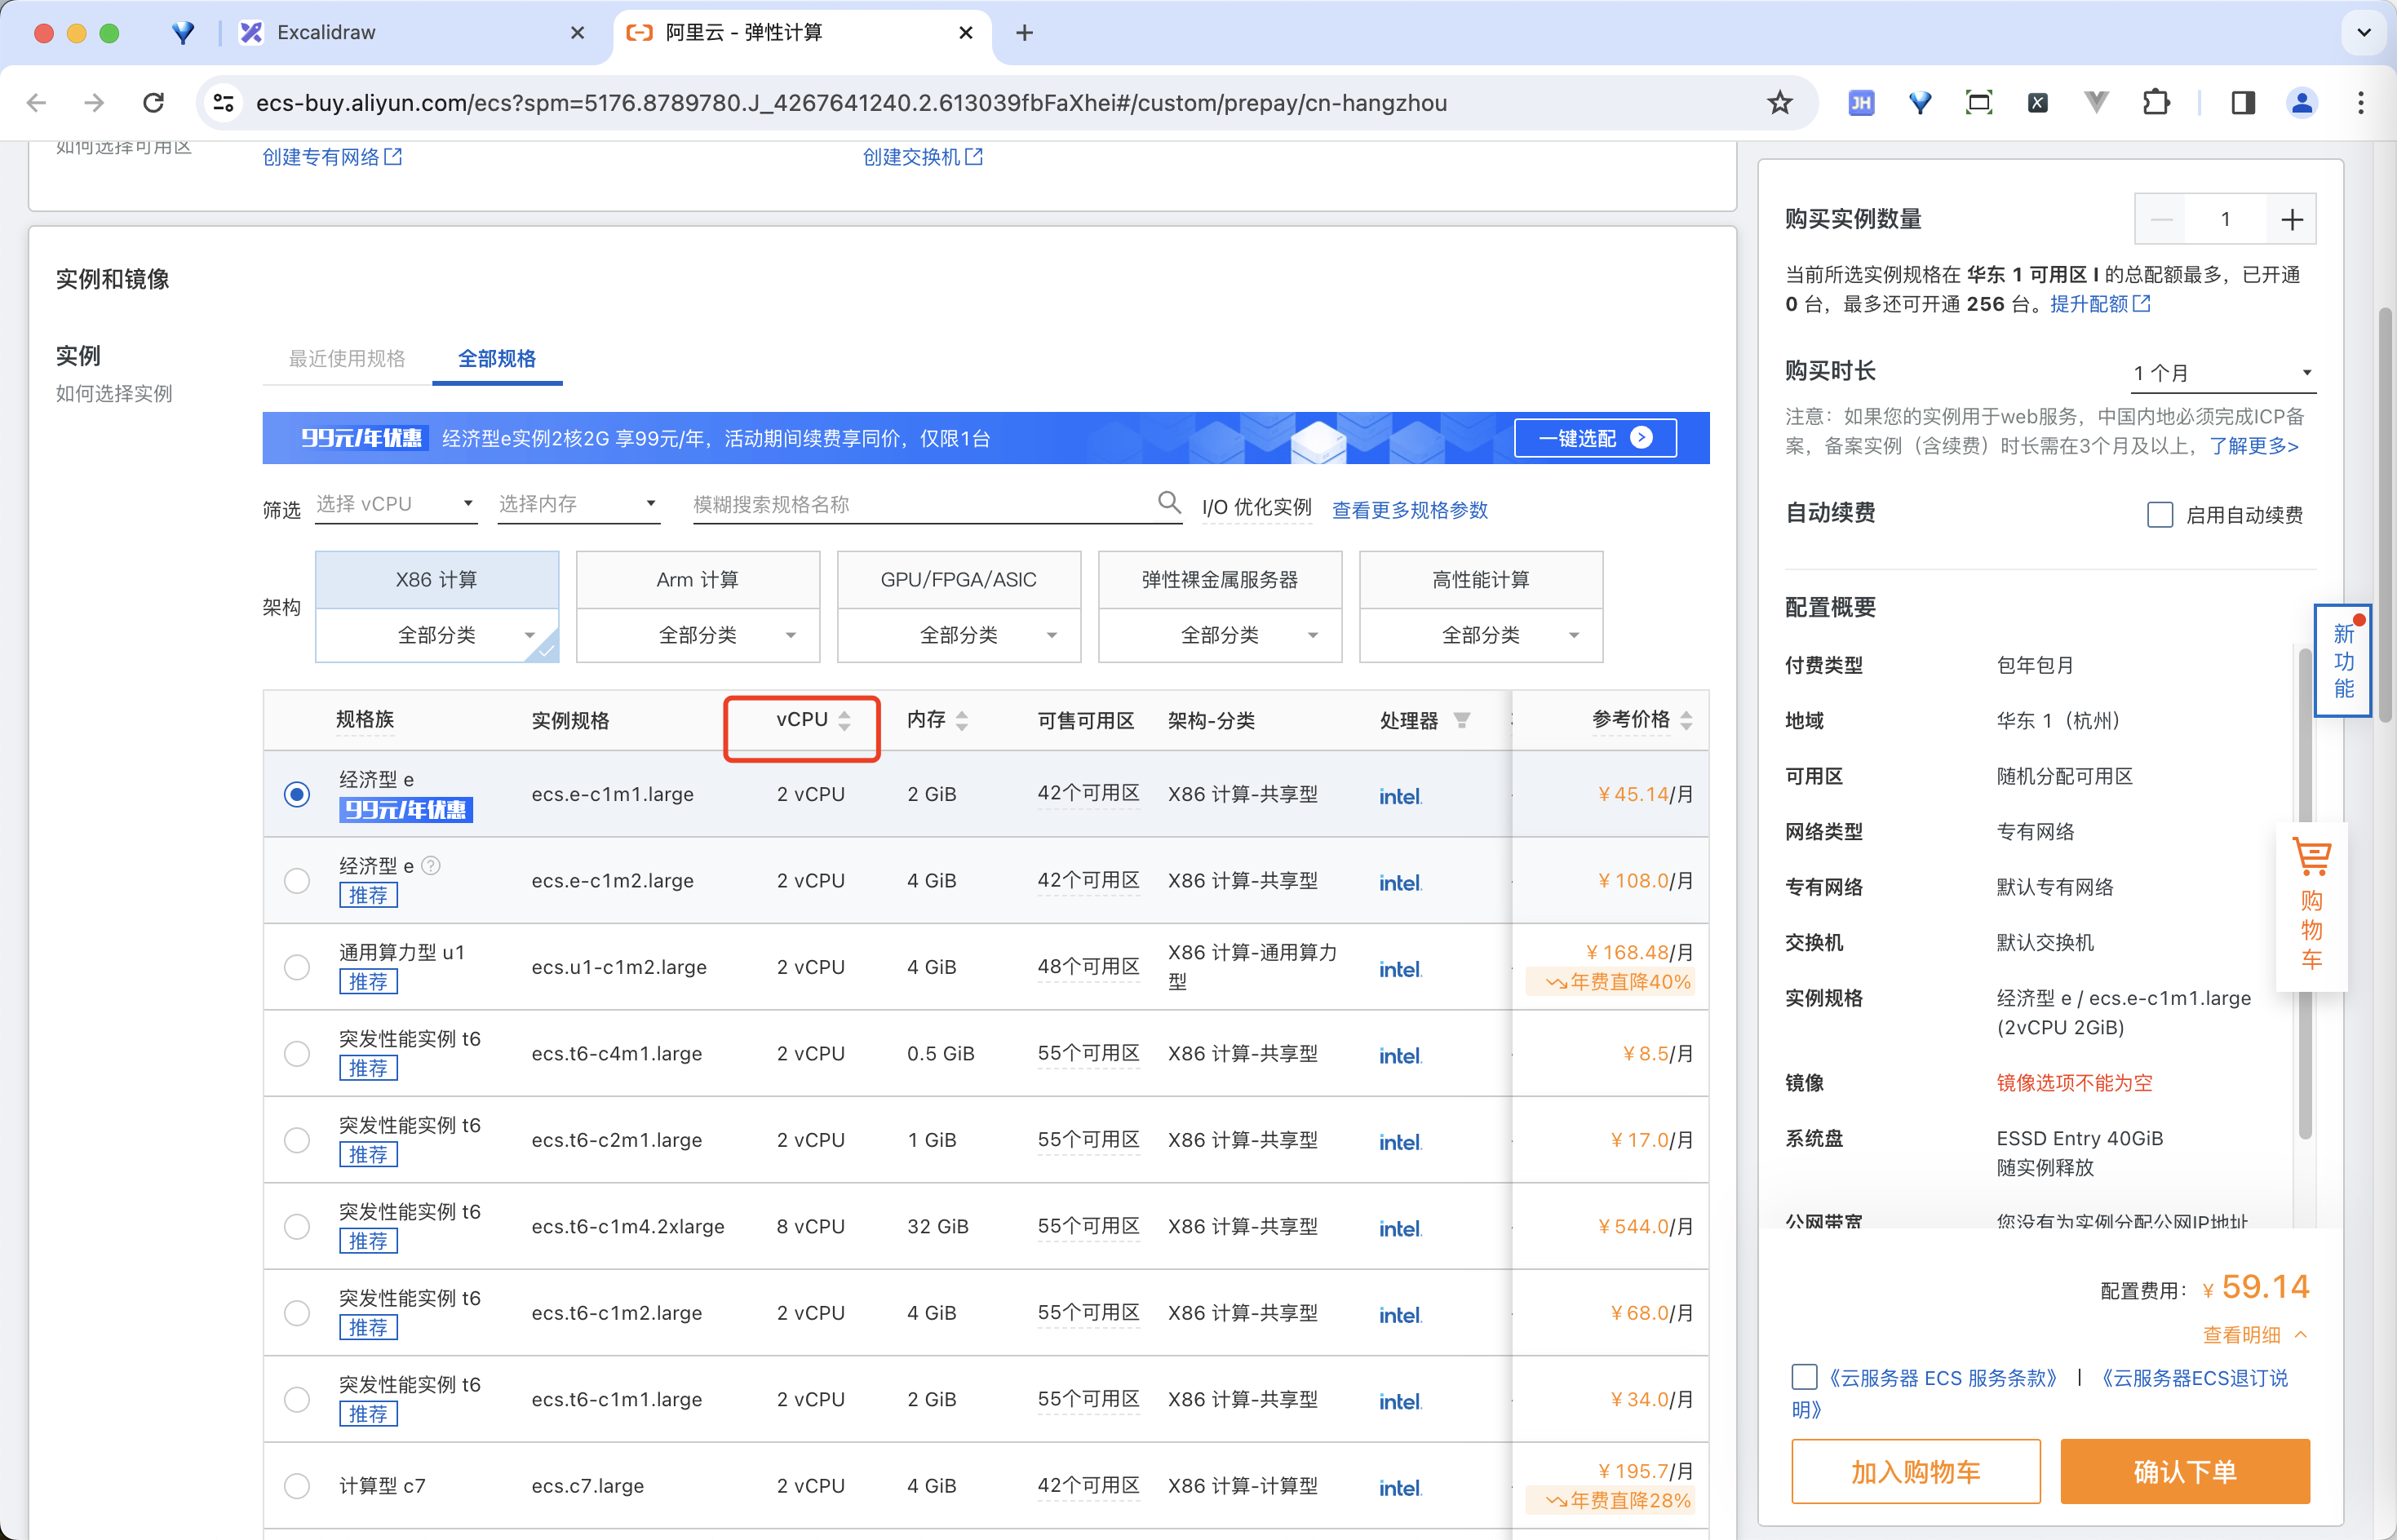Toggle the browser side panel icon
Screen dimensions: 2397x1540
pyautogui.click(x=2243, y=102)
